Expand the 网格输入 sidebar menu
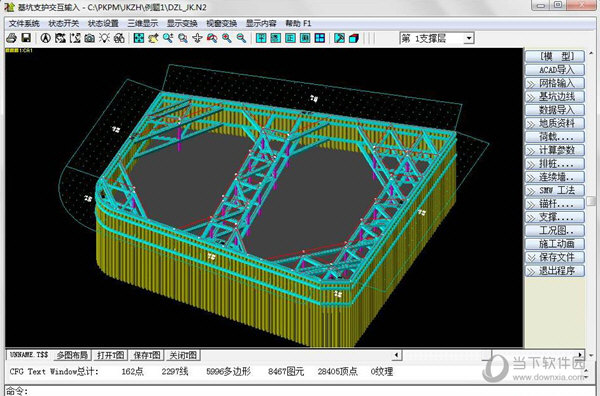The image size is (600, 396). pos(555,83)
